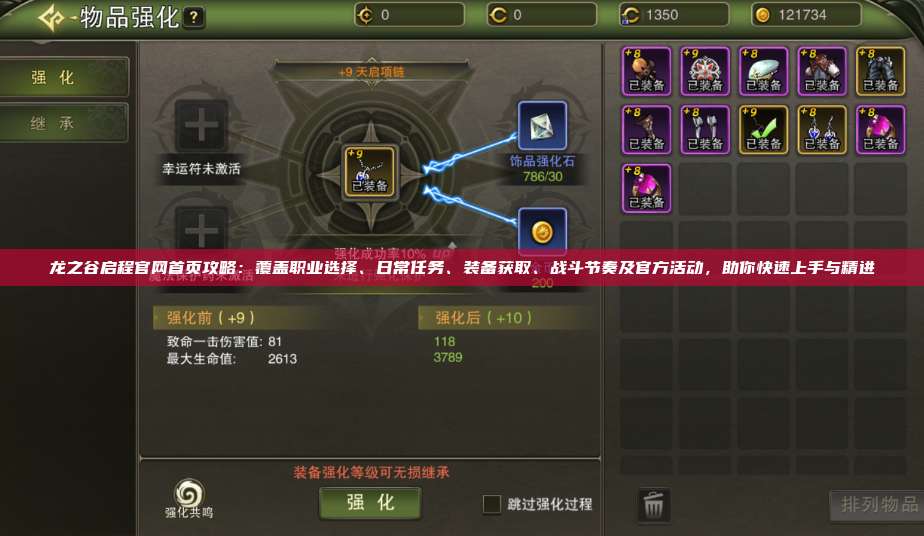This screenshot has width=924, height=536.
Task: Click the gold coin balance 121734
Action: point(806,15)
